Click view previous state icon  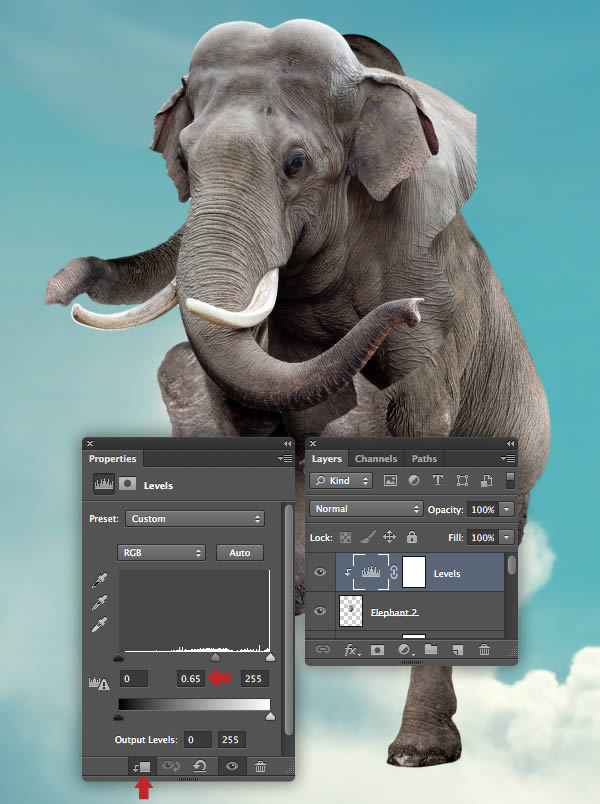pos(171,767)
